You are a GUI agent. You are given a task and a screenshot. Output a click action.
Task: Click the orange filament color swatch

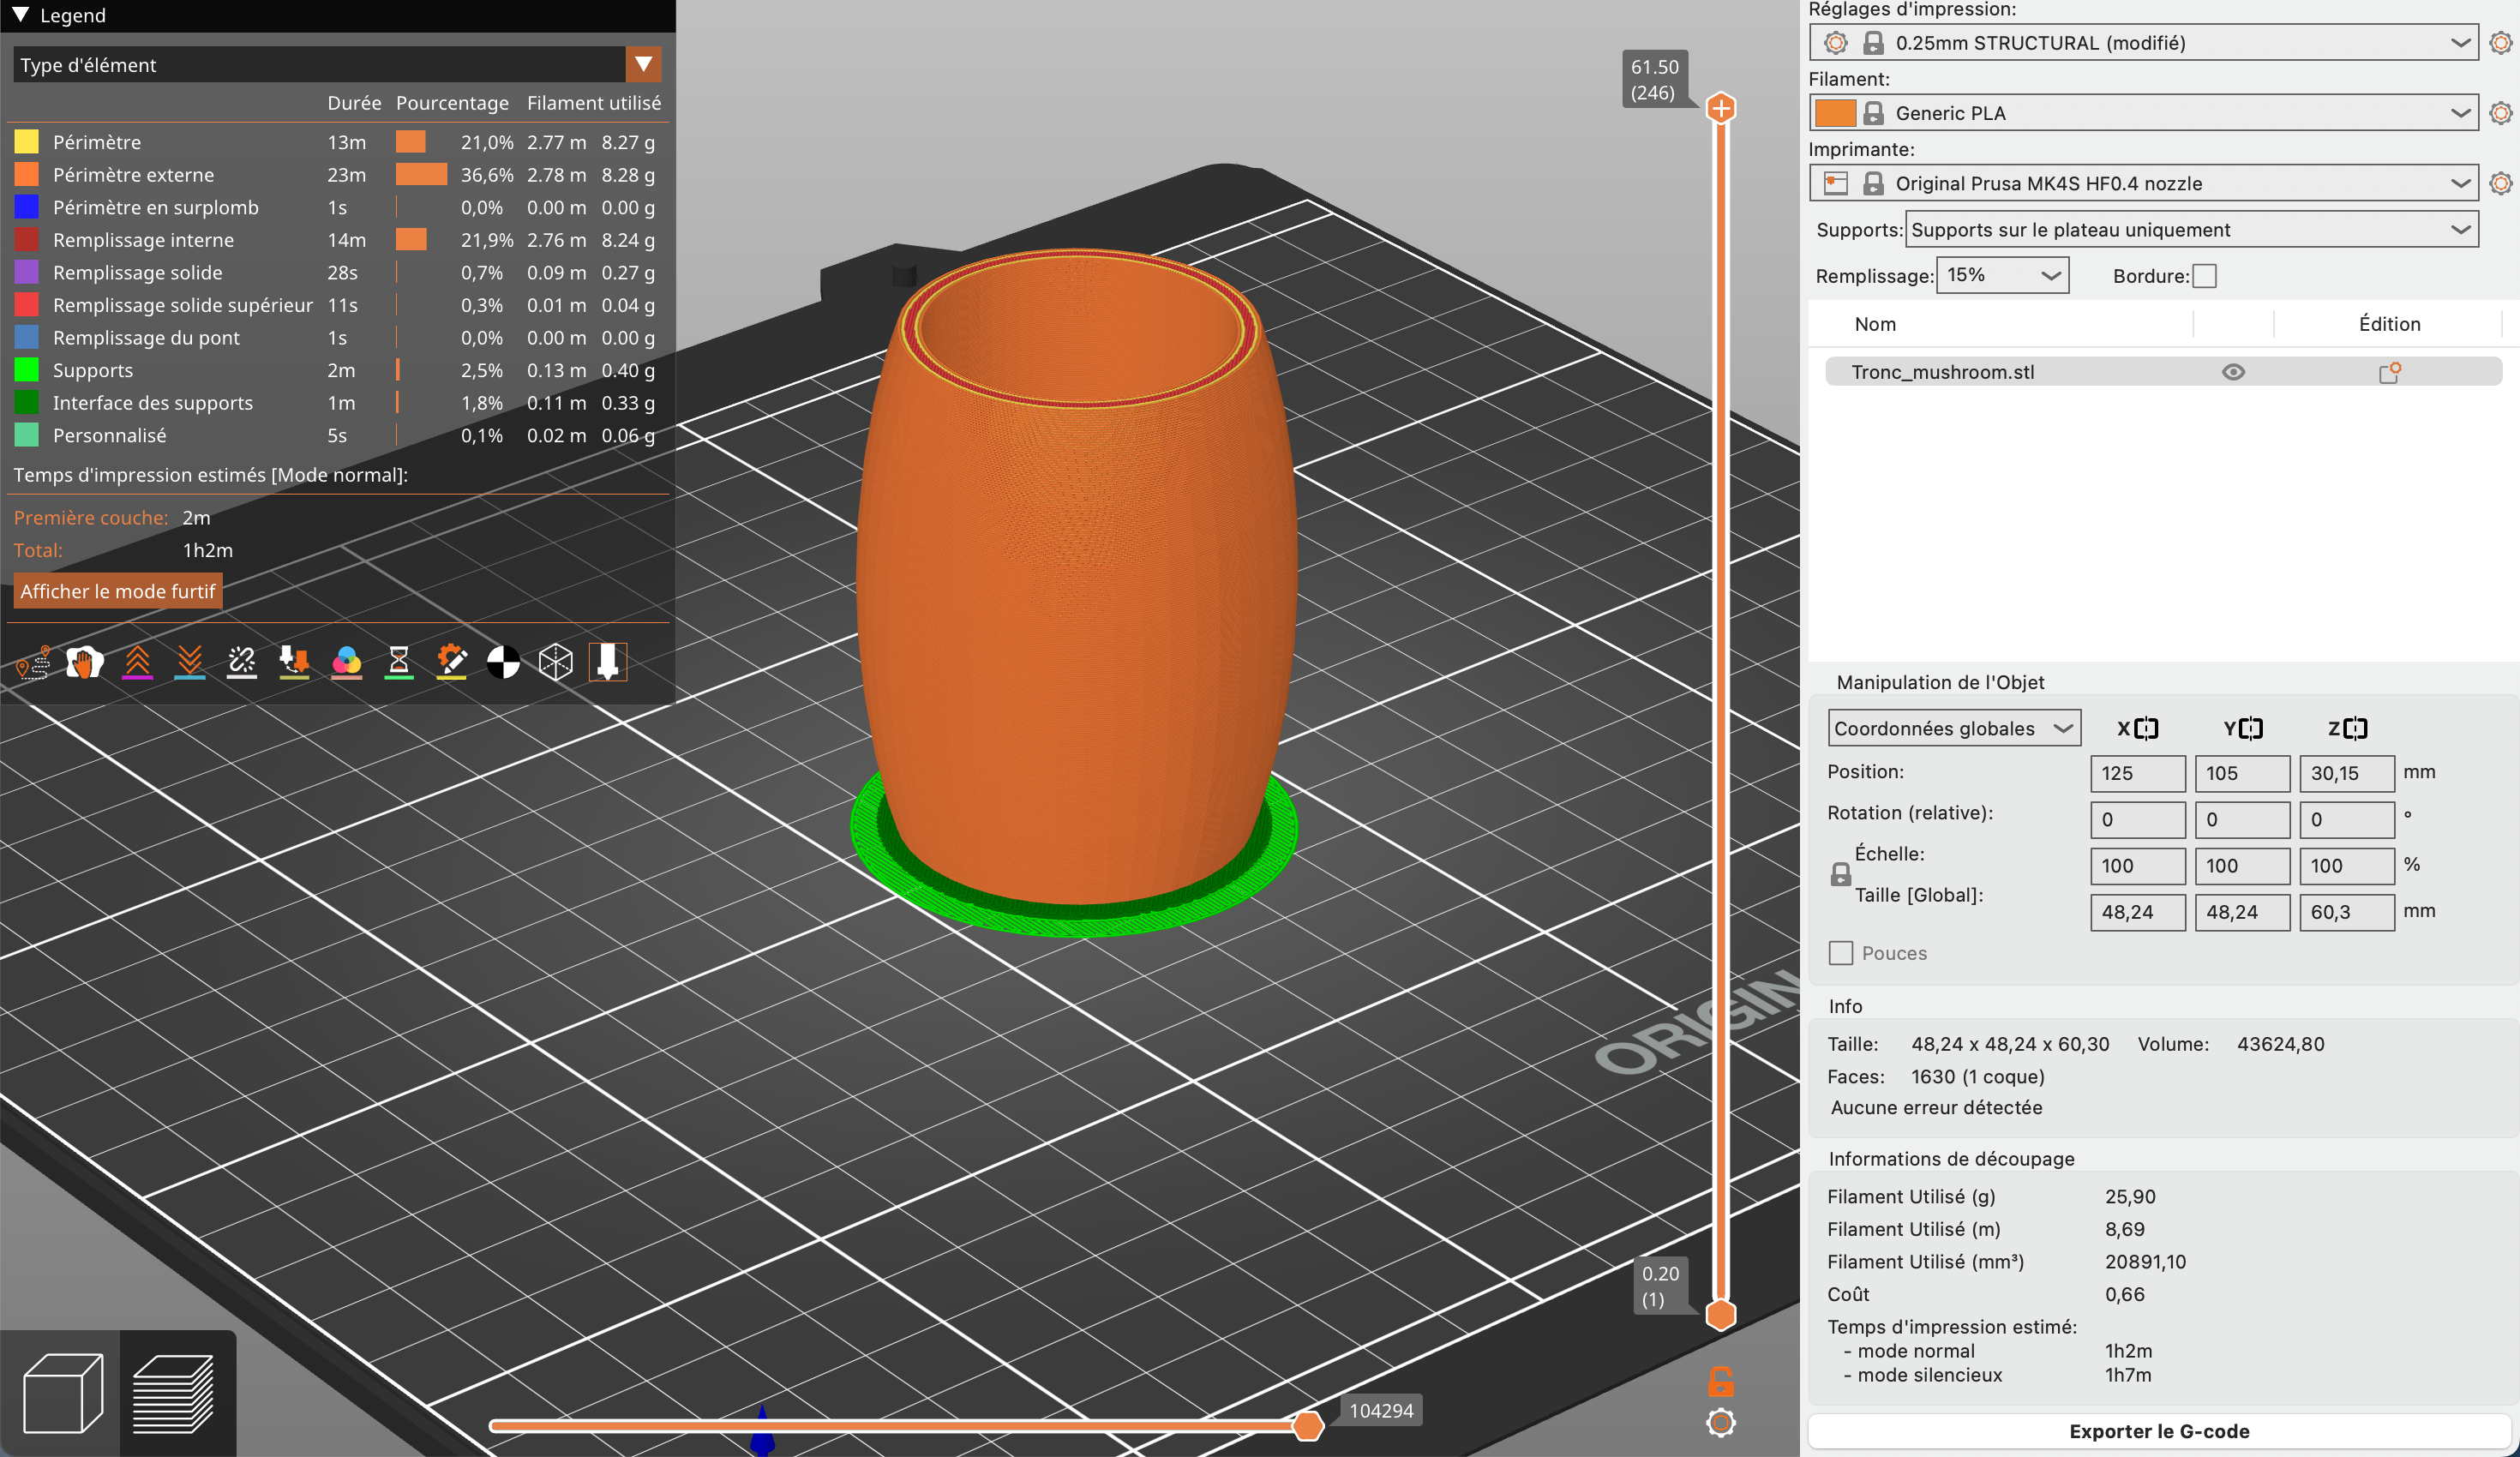tap(1835, 113)
